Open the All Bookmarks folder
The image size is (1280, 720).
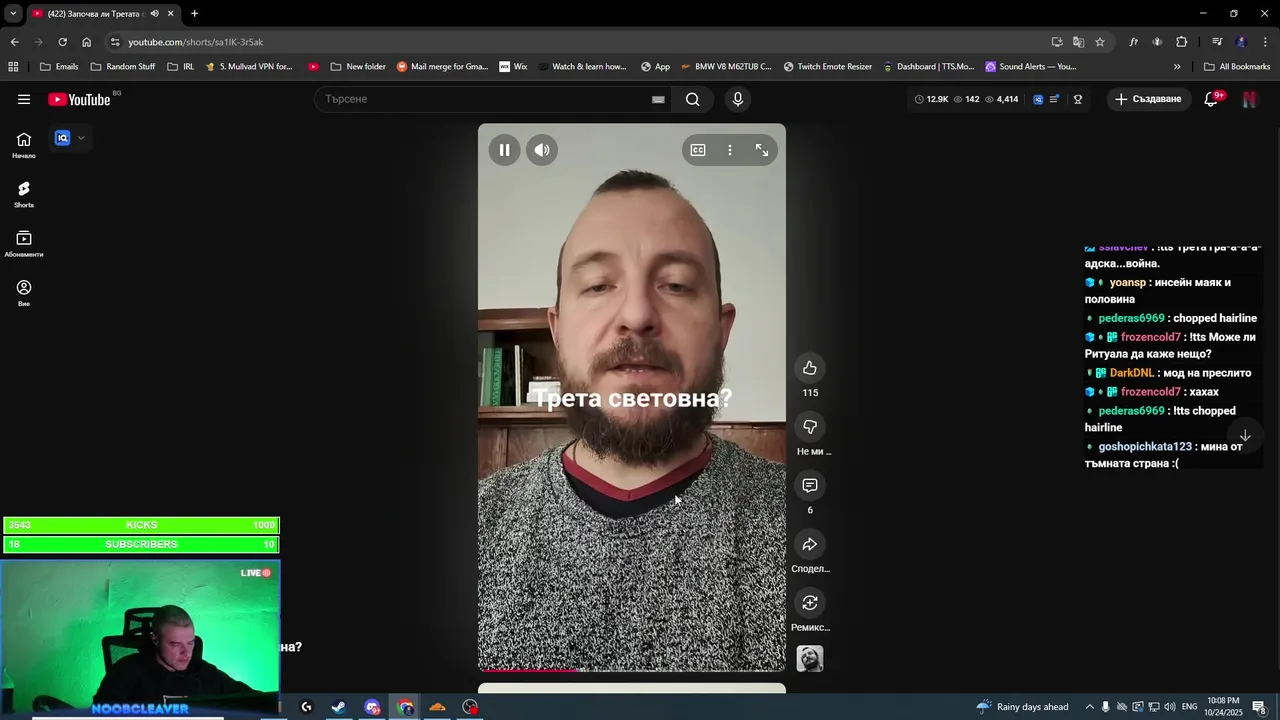(x=1237, y=67)
